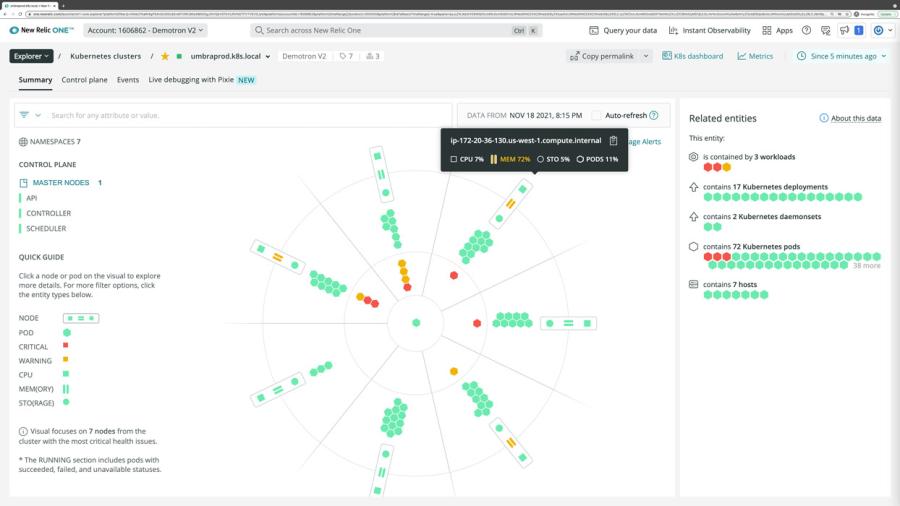Expand the chevron next to the filter icon
Viewport: 900px width, 506px height.
coord(38,115)
